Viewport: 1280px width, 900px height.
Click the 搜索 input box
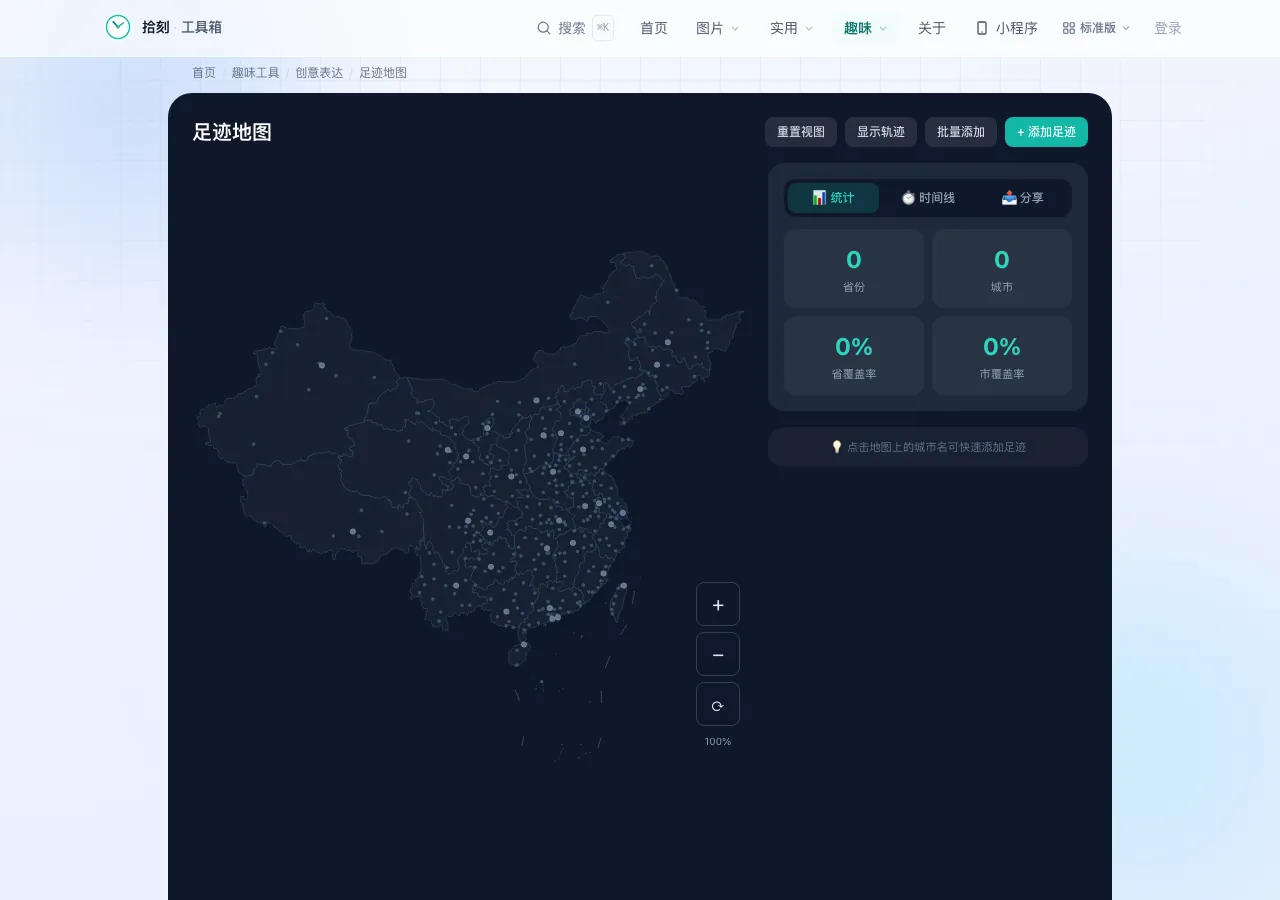point(574,28)
